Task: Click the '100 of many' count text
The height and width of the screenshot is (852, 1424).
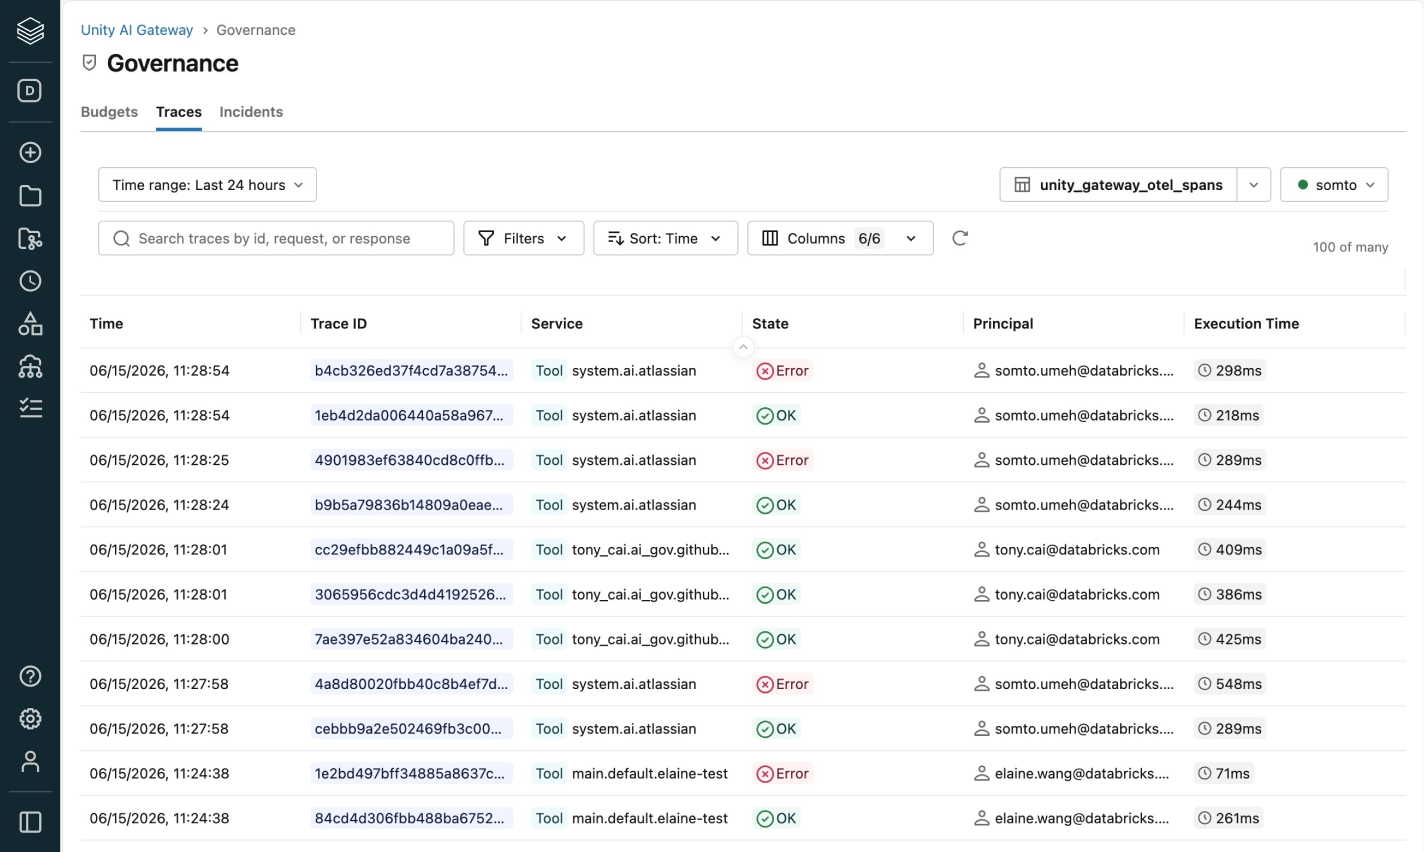Action: (x=1350, y=247)
